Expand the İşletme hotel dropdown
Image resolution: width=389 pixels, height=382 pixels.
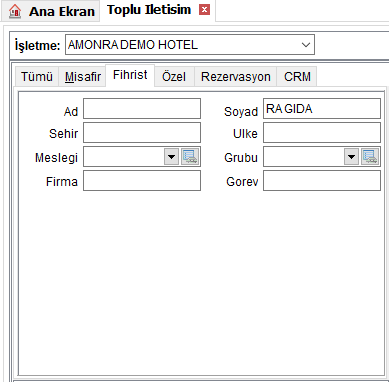[306, 45]
